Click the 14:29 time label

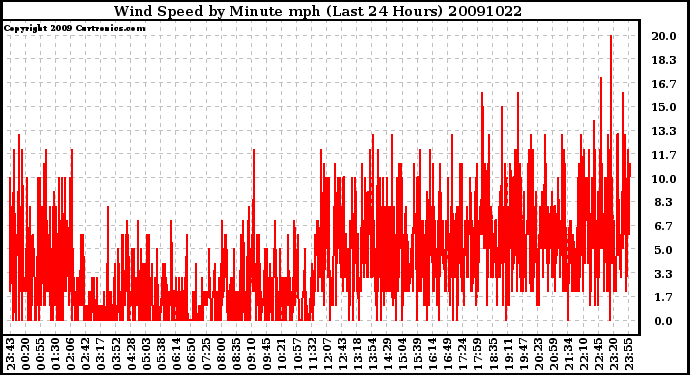point(387,354)
